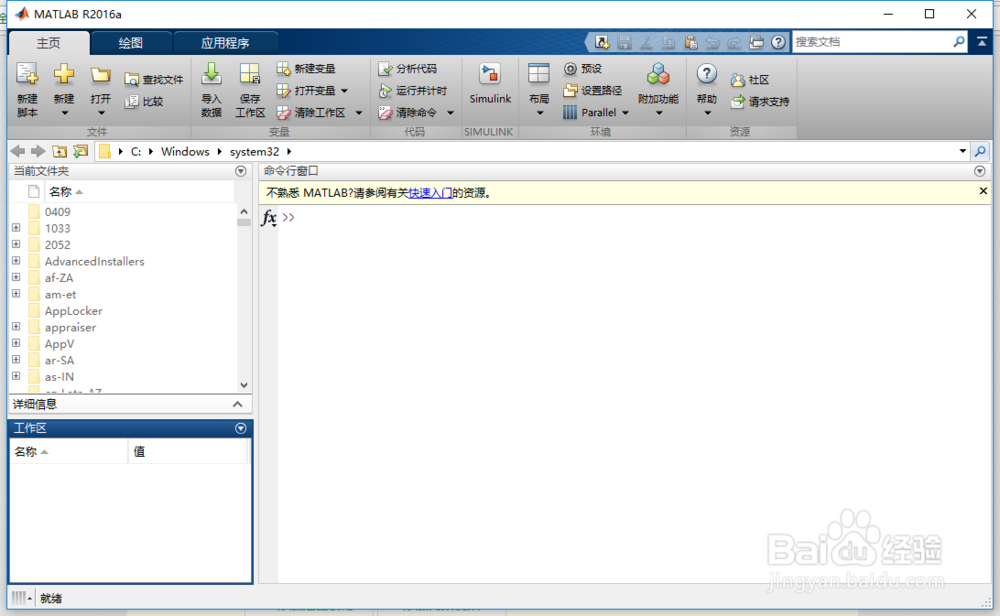Click scroll down arrow in Current Folder list

tap(244, 385)
